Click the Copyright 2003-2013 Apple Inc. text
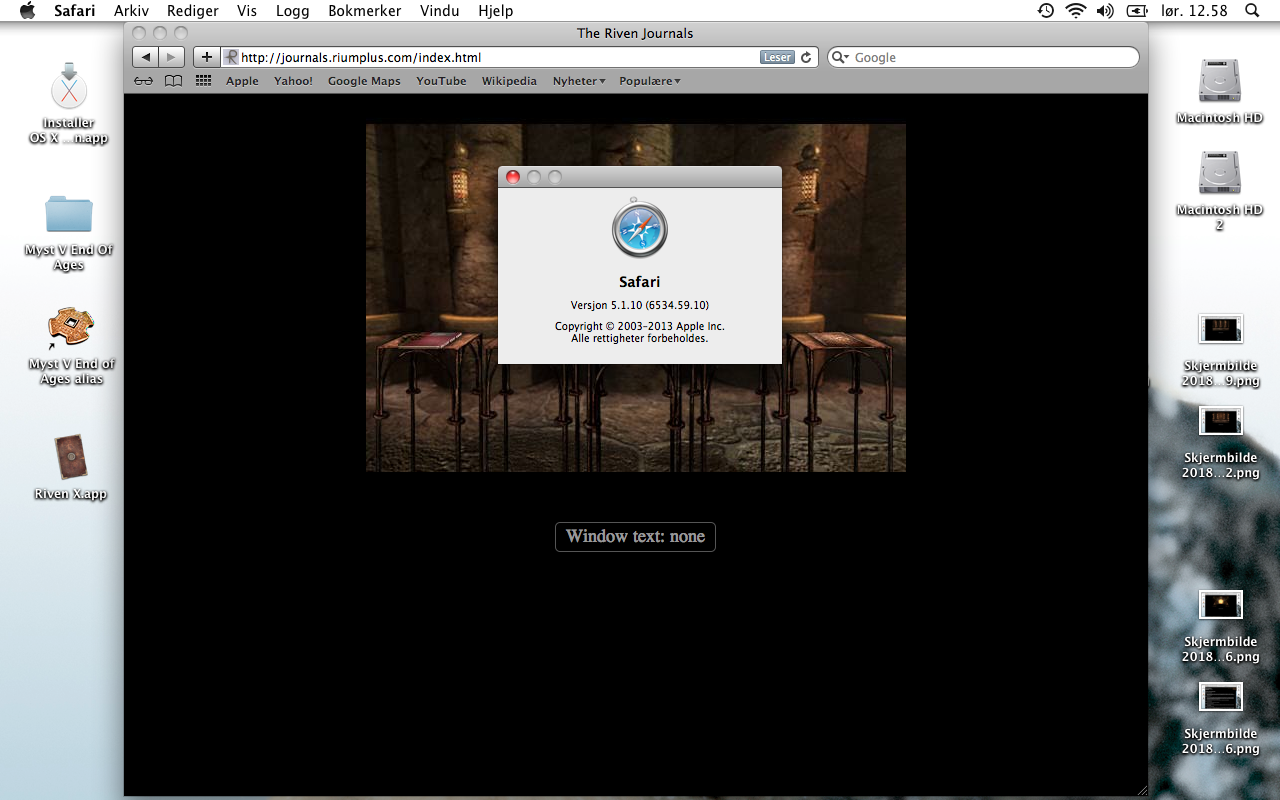The width and height of the screenshot is (1280, 800). pyautogui.click(x=640, y=326)
